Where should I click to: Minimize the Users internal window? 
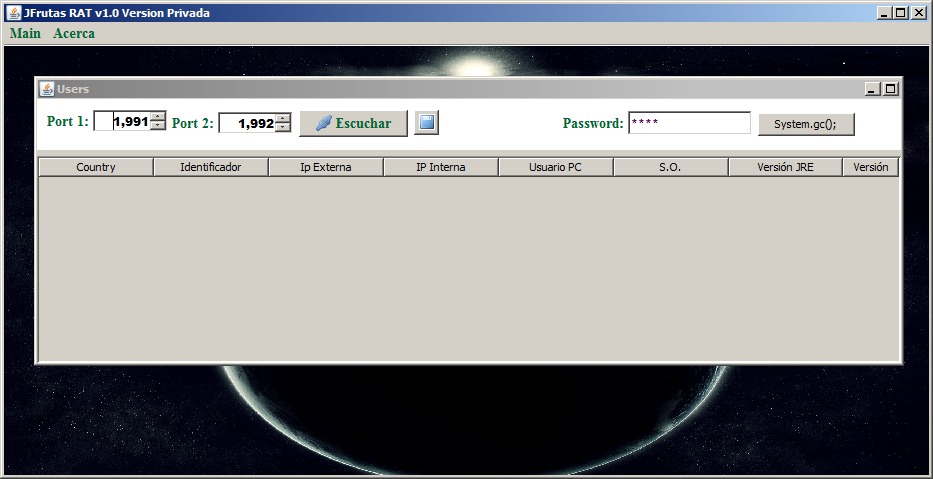click(x=873, y=89)
